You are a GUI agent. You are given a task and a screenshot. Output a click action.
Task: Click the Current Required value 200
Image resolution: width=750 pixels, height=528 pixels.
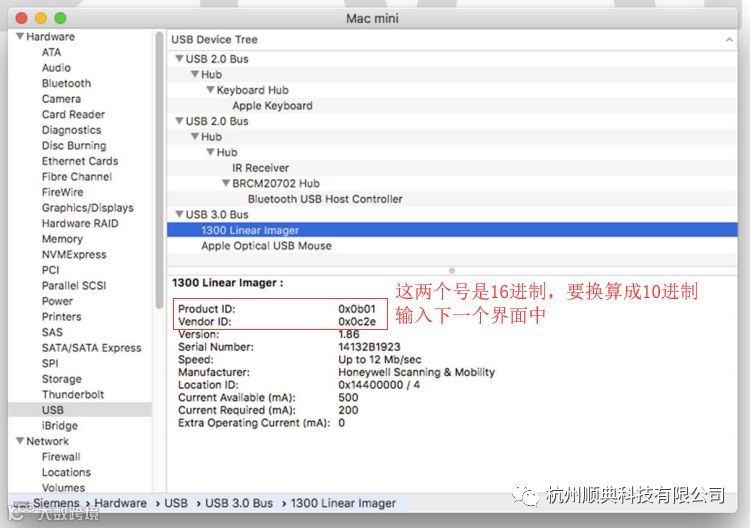click(348, 410)
